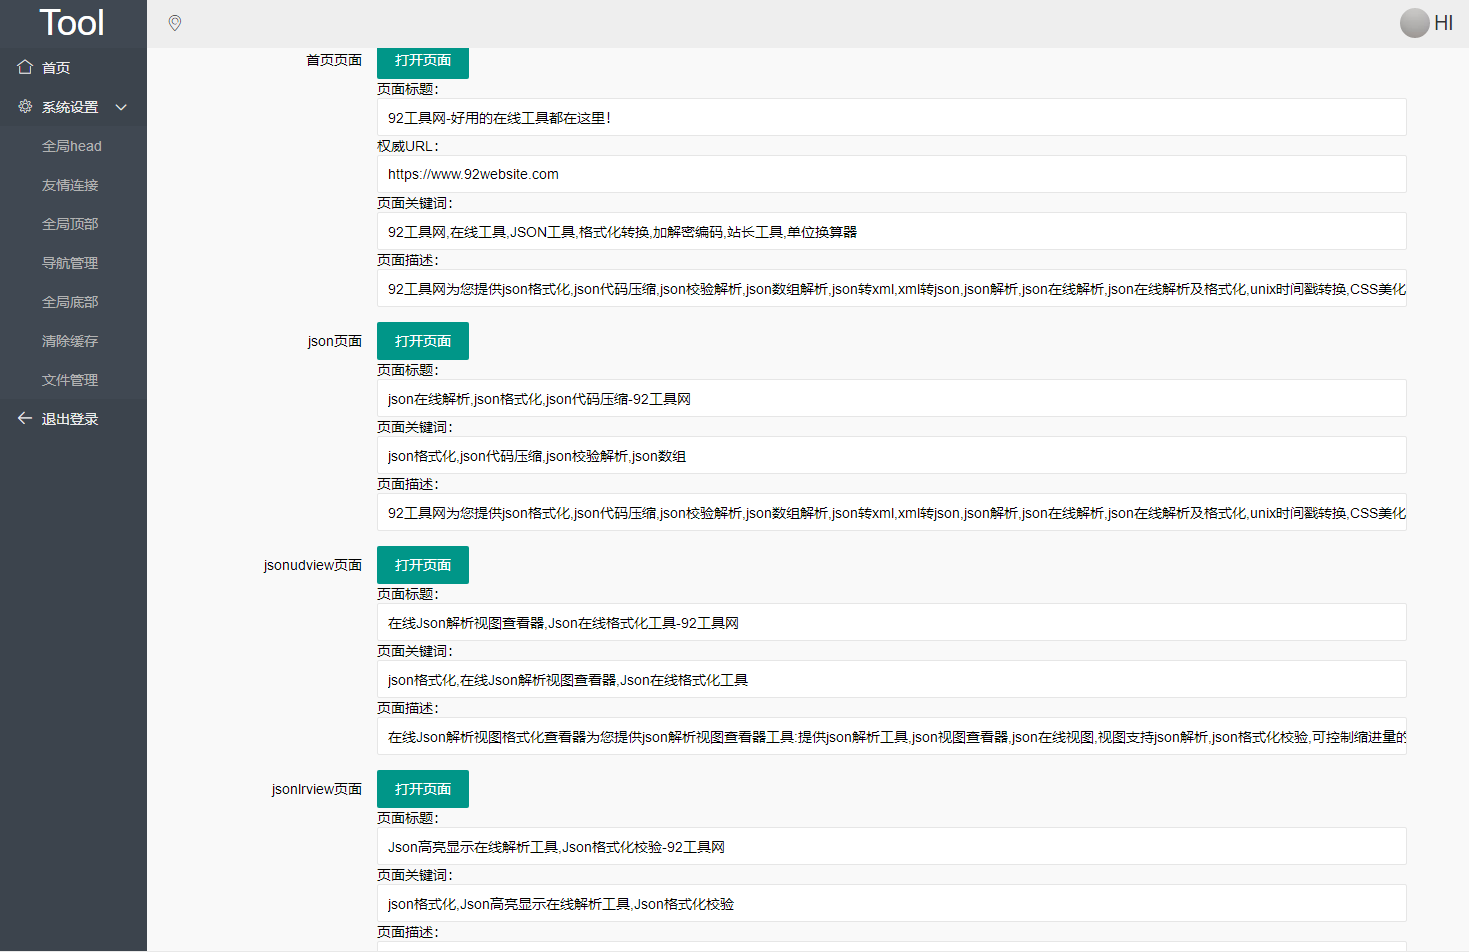Click the user avatar circle
The width and height of the screenshot is (1469, 952).
1414,23
